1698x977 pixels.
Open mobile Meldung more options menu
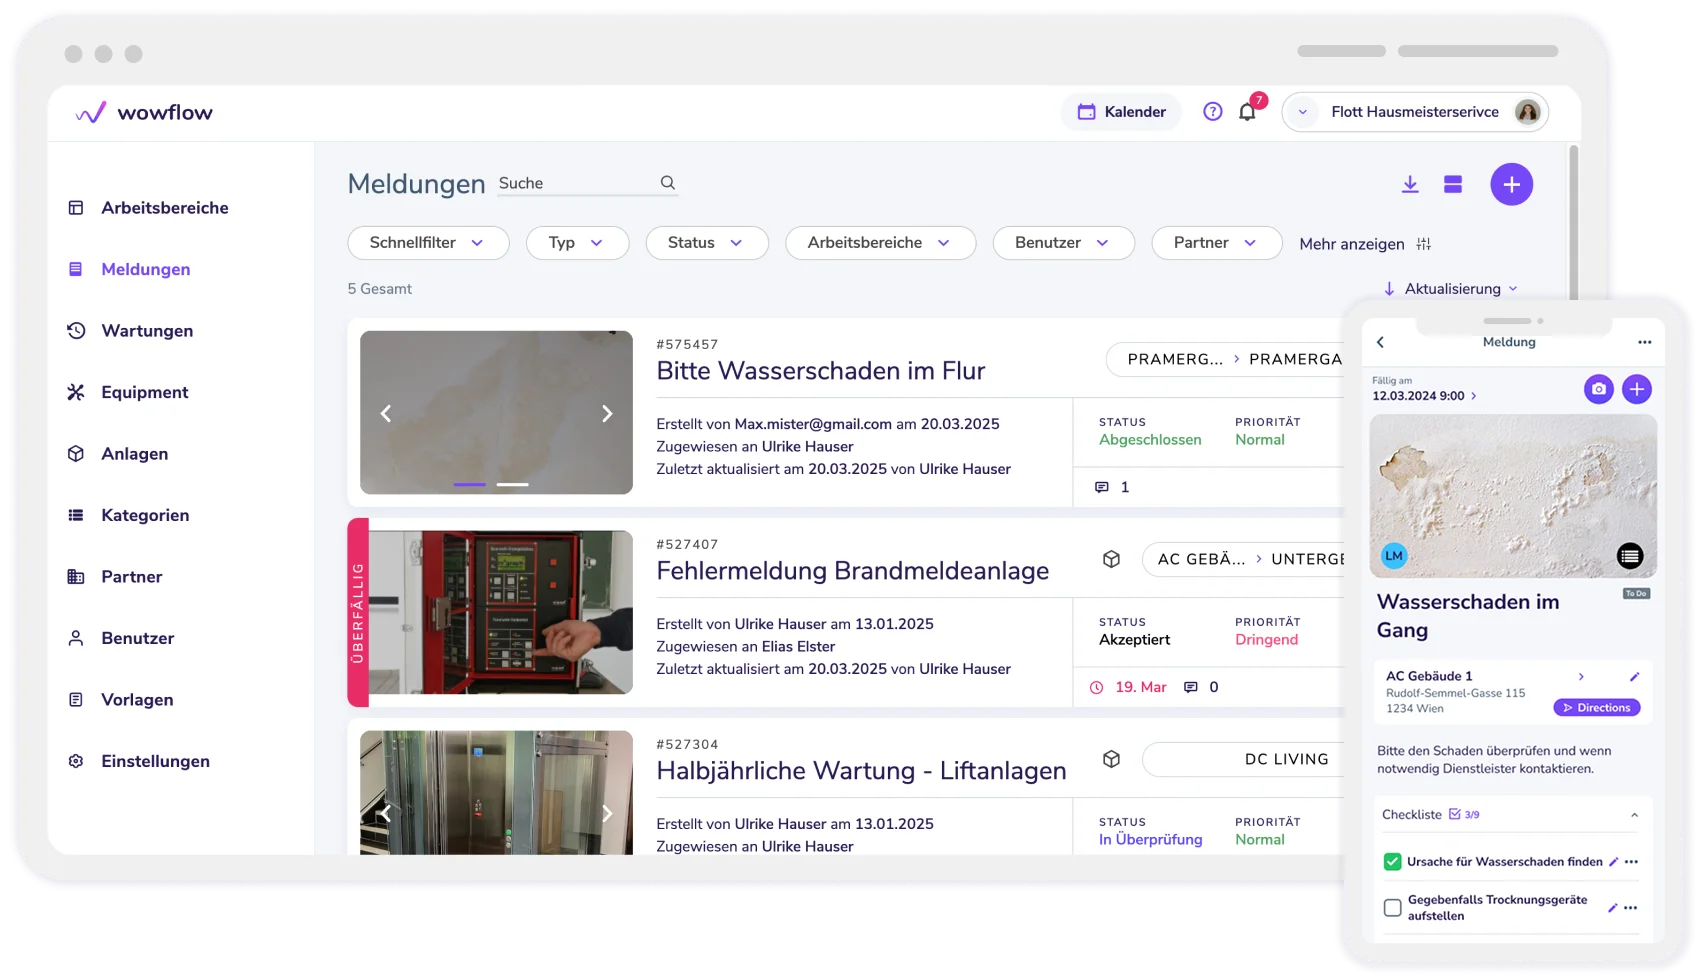[x=1644, y=342]
